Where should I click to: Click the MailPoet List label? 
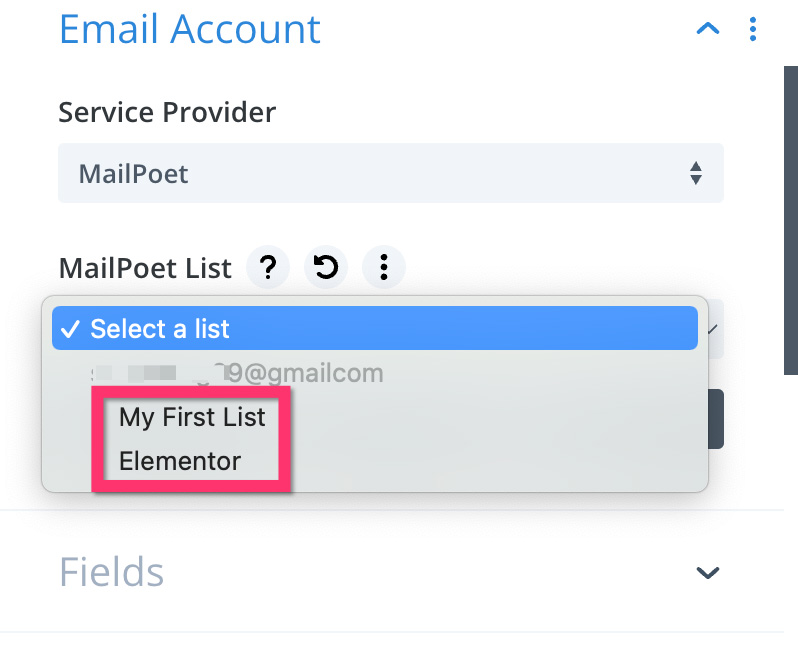tap(145, 268)
